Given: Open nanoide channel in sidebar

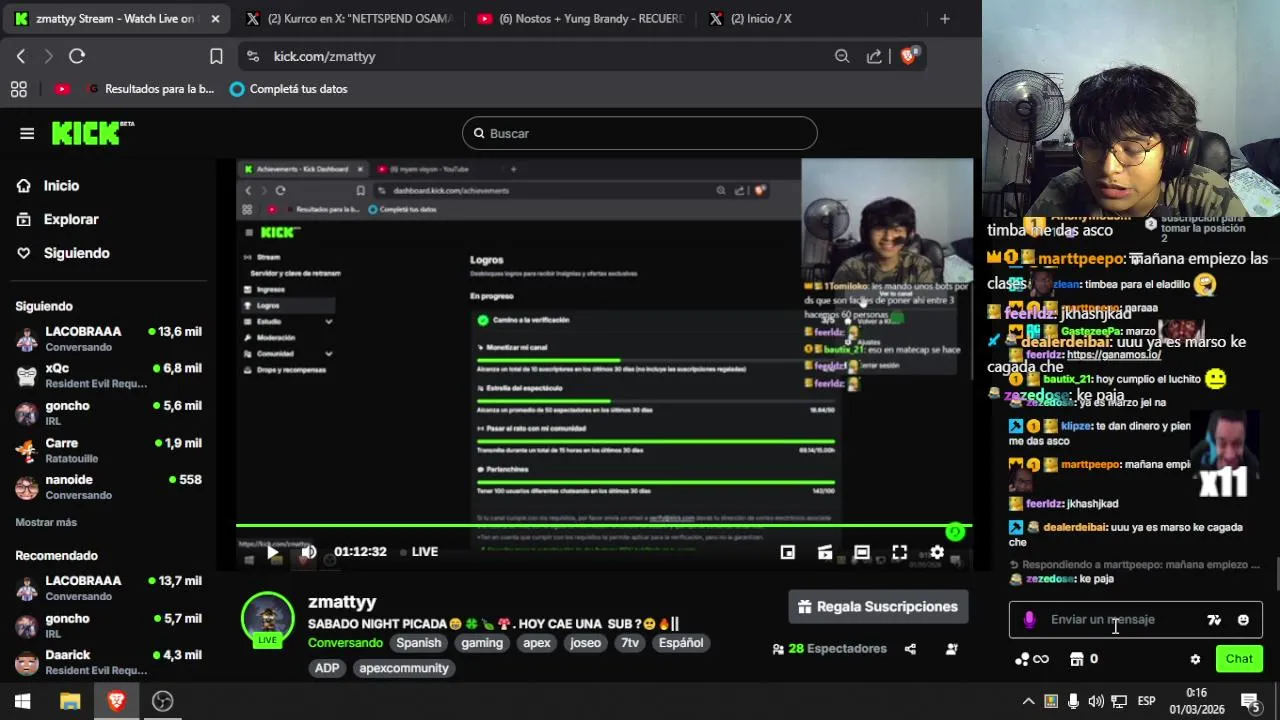Looking at the screenshot, I should coord(108,487).
